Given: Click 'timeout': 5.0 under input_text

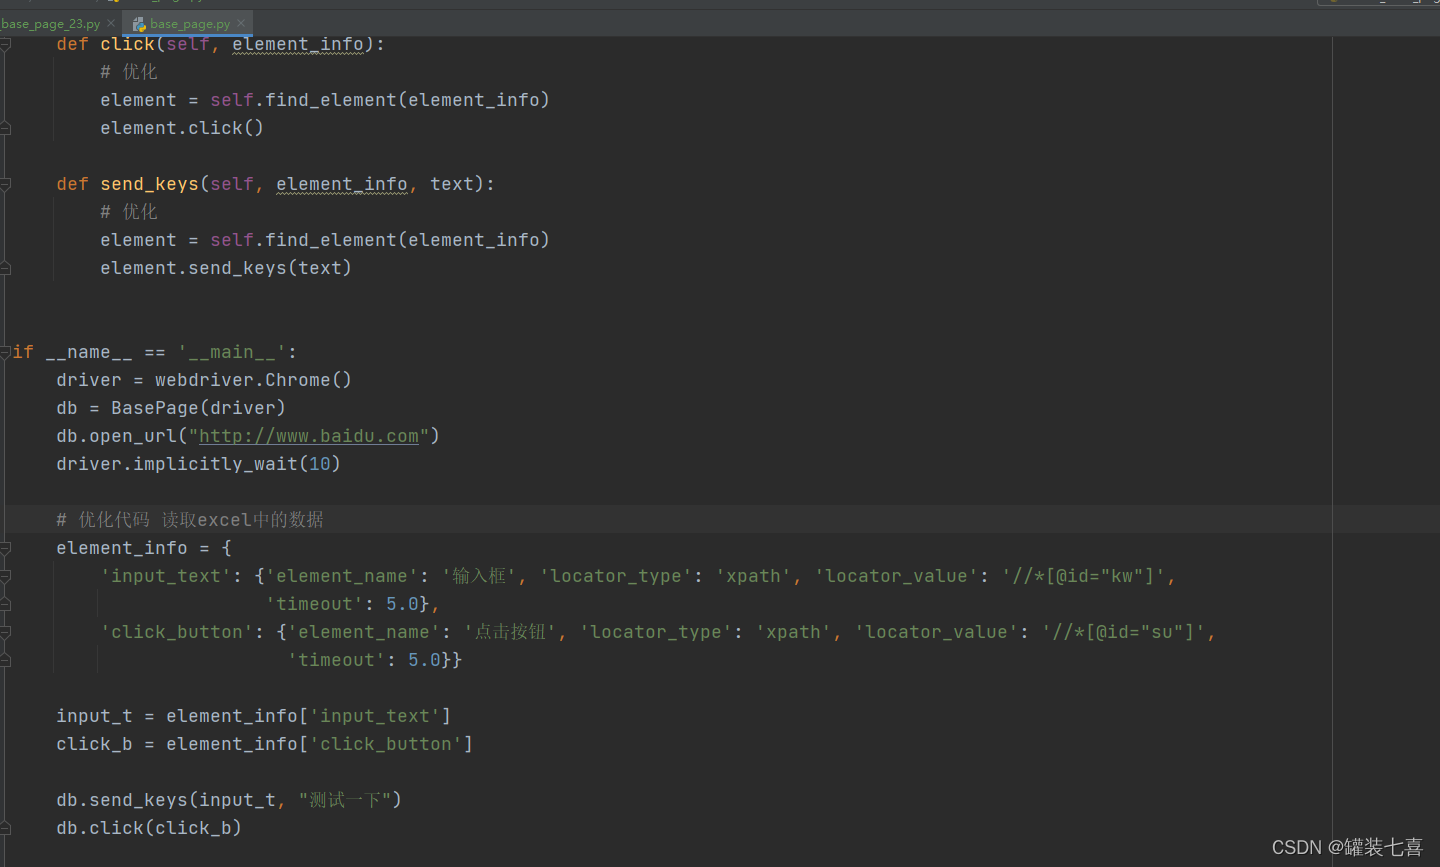Looking at the screenshot, I should [x=342, y=604].
